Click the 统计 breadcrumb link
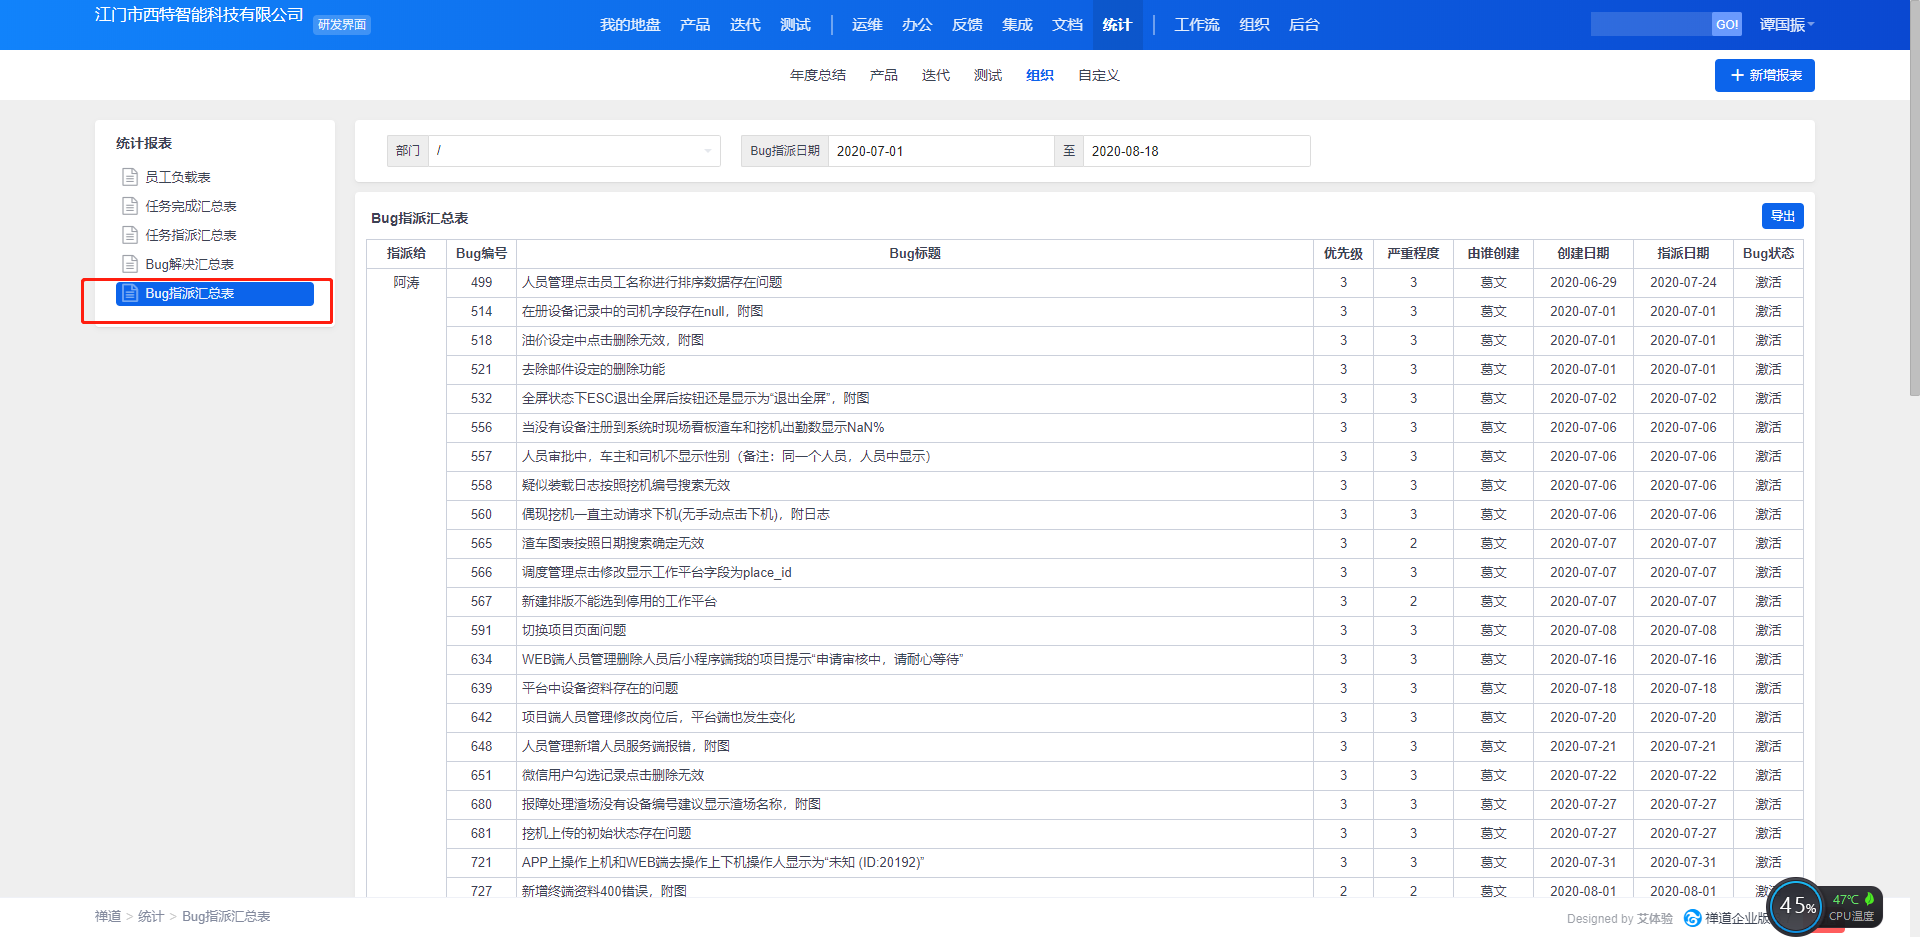The image size is (1920, 937). pos(150,916)
